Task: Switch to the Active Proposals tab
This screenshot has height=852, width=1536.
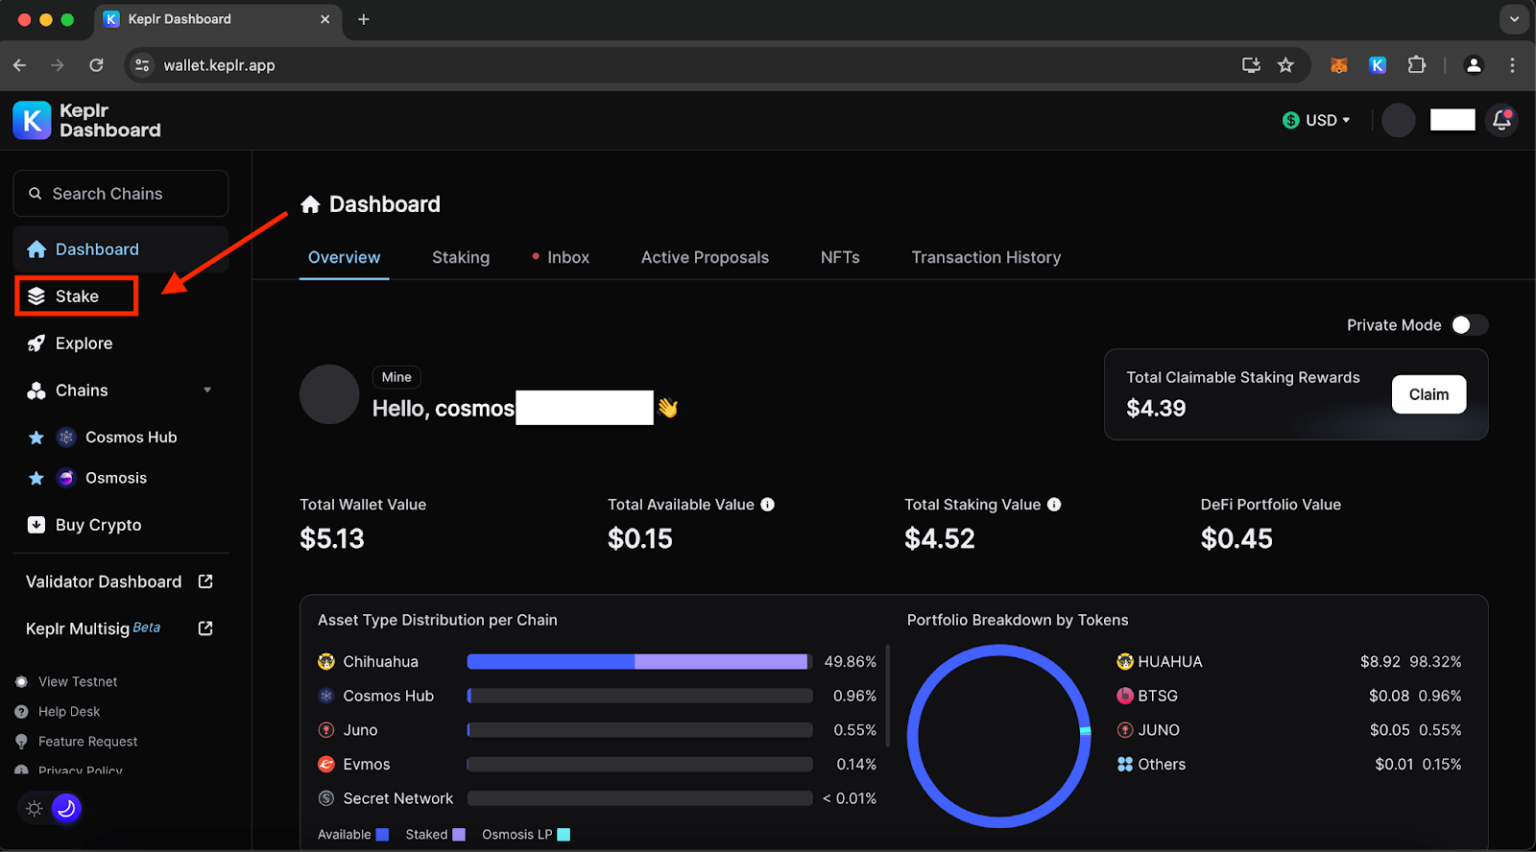Action: point(704,257)
